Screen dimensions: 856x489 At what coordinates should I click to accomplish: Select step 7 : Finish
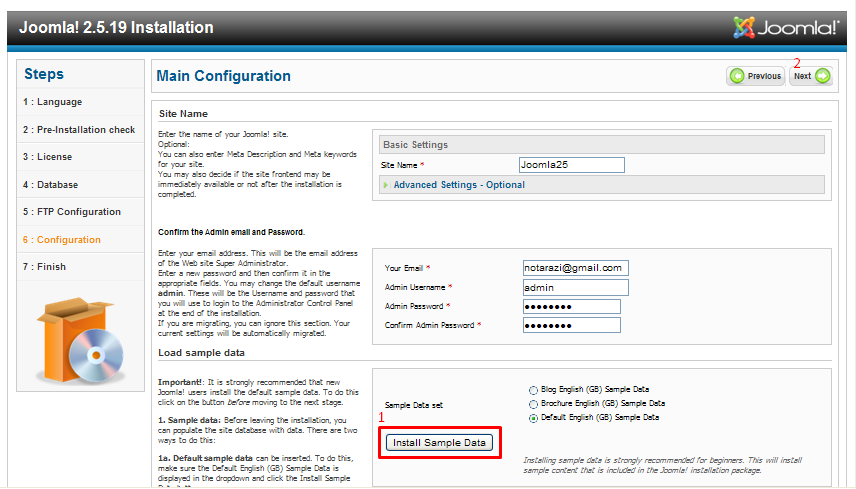click(44, 267)
